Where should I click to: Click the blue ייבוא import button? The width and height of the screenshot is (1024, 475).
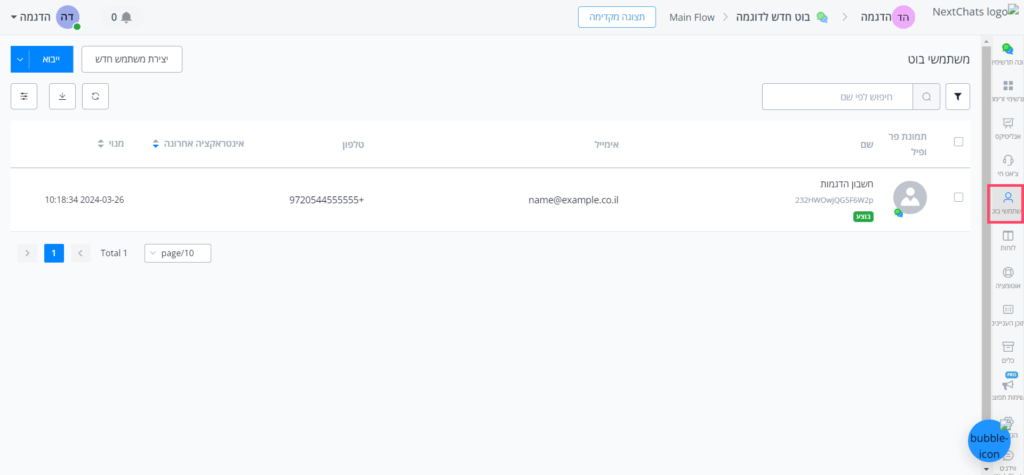pos(52,59)
